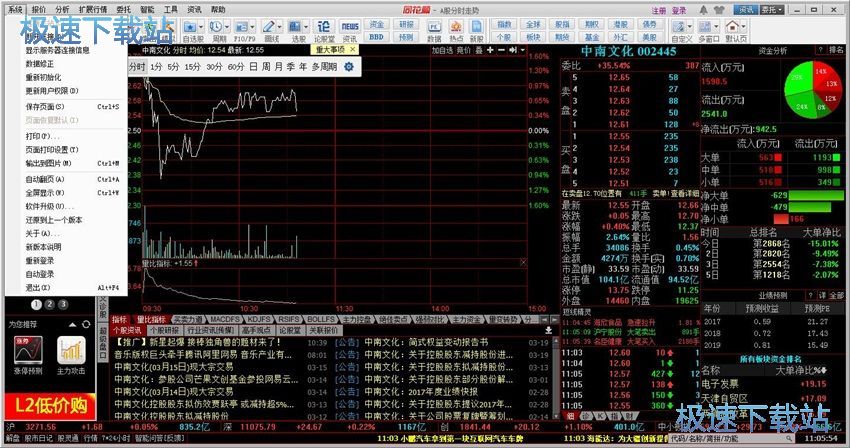This screenshot has width=850, height=448.
Task: Select the 15分 period option
Action: 192,67
